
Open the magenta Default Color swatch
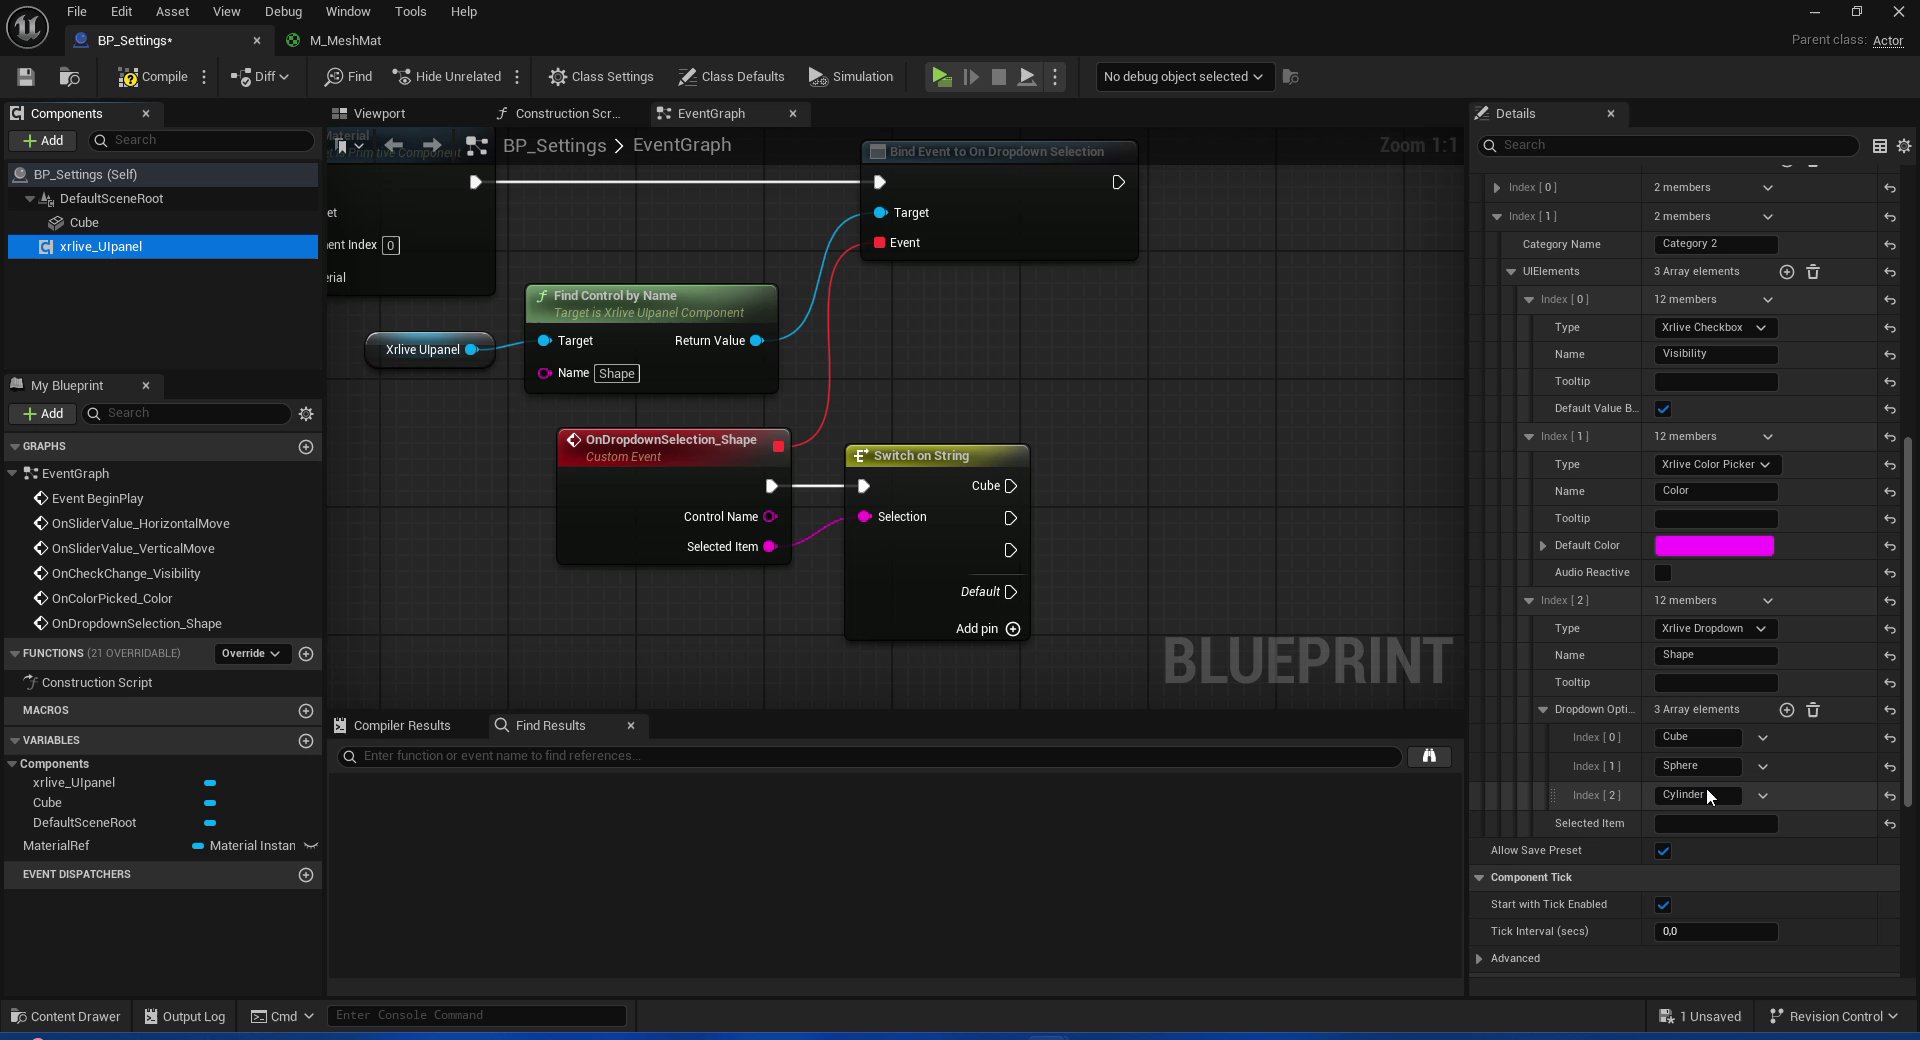point(1714,546)
